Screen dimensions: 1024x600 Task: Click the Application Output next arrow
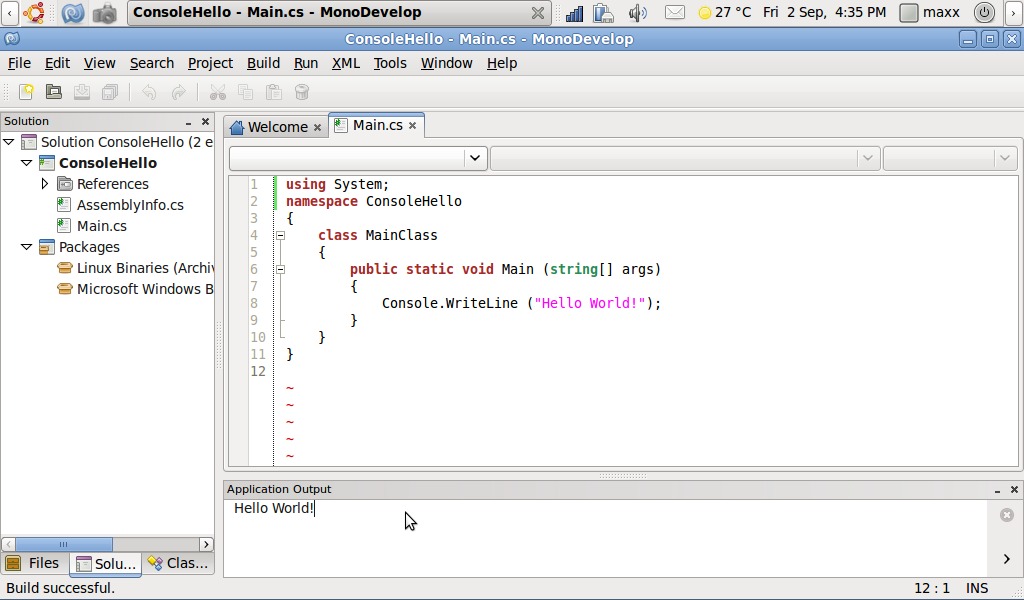point(1006,559)
